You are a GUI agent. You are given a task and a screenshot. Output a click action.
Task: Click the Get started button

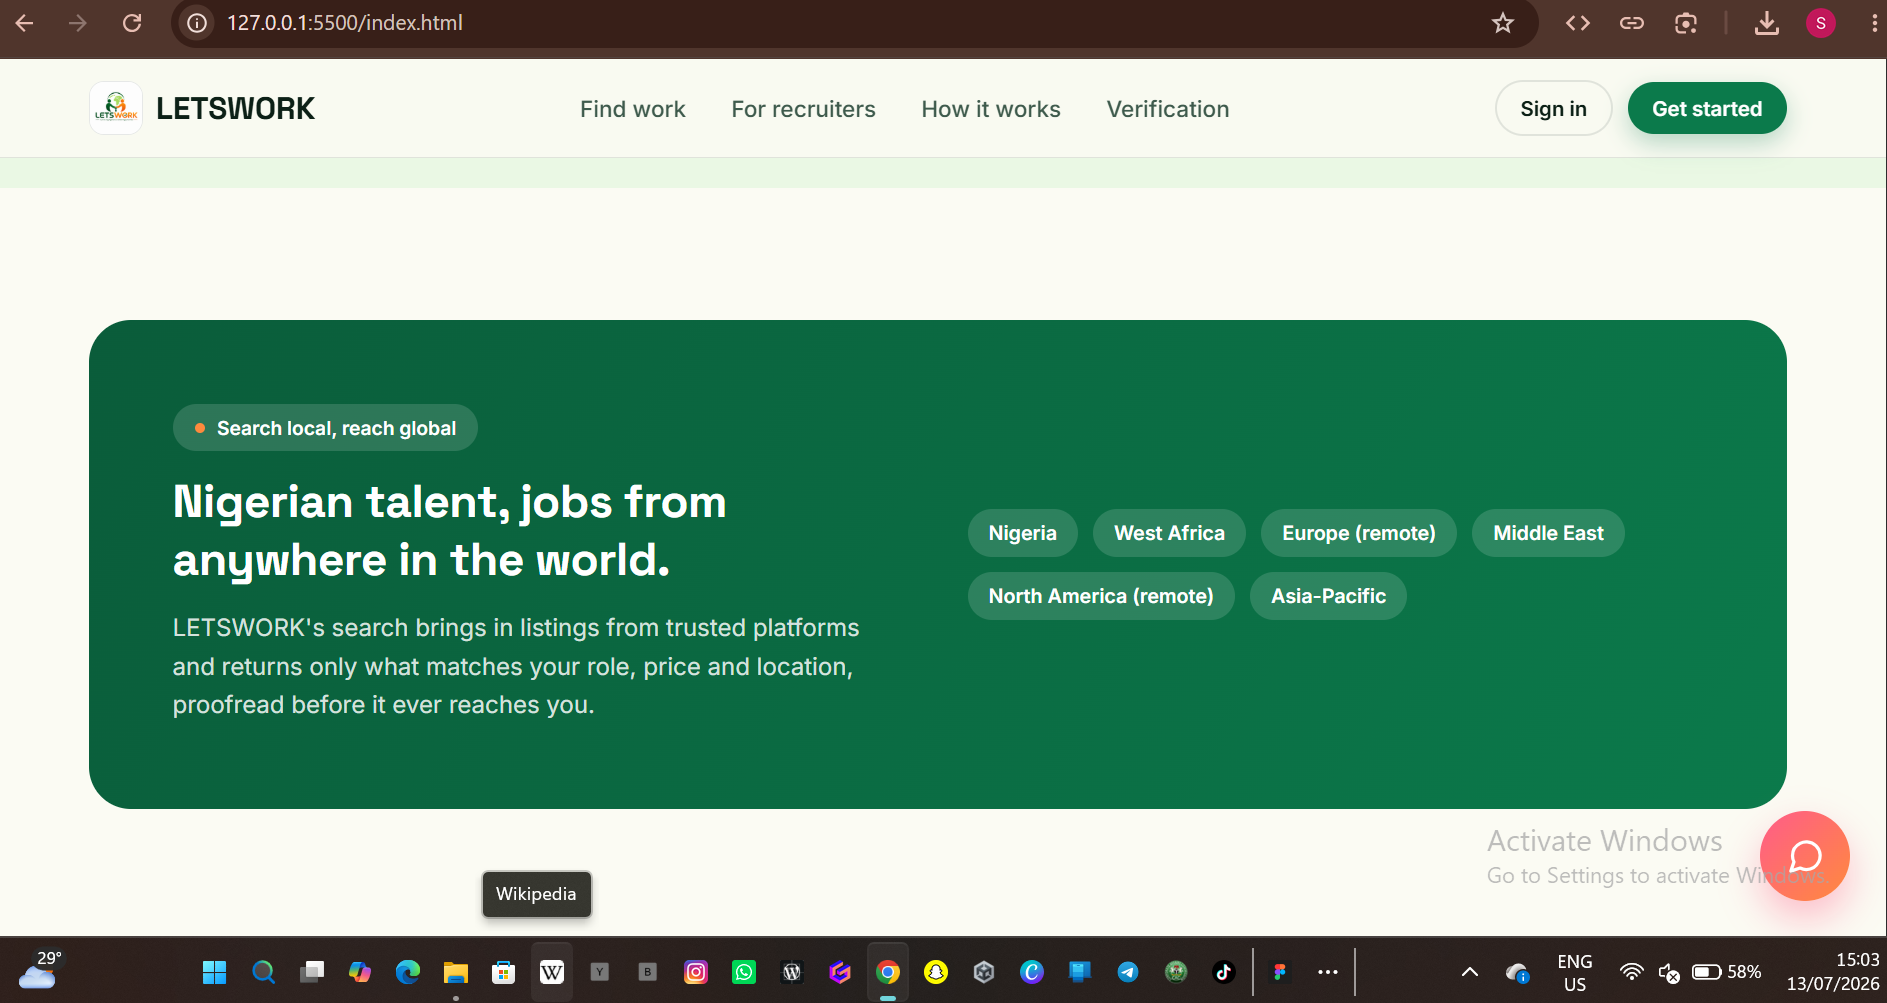point(1707,108)
